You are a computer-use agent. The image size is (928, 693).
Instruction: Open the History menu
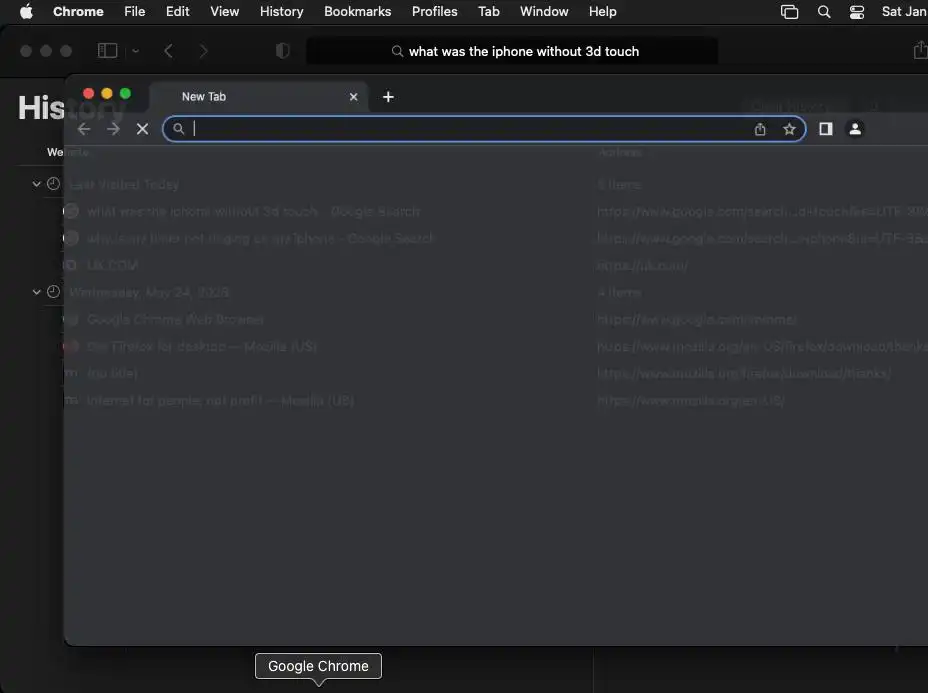tap(282, 12)
